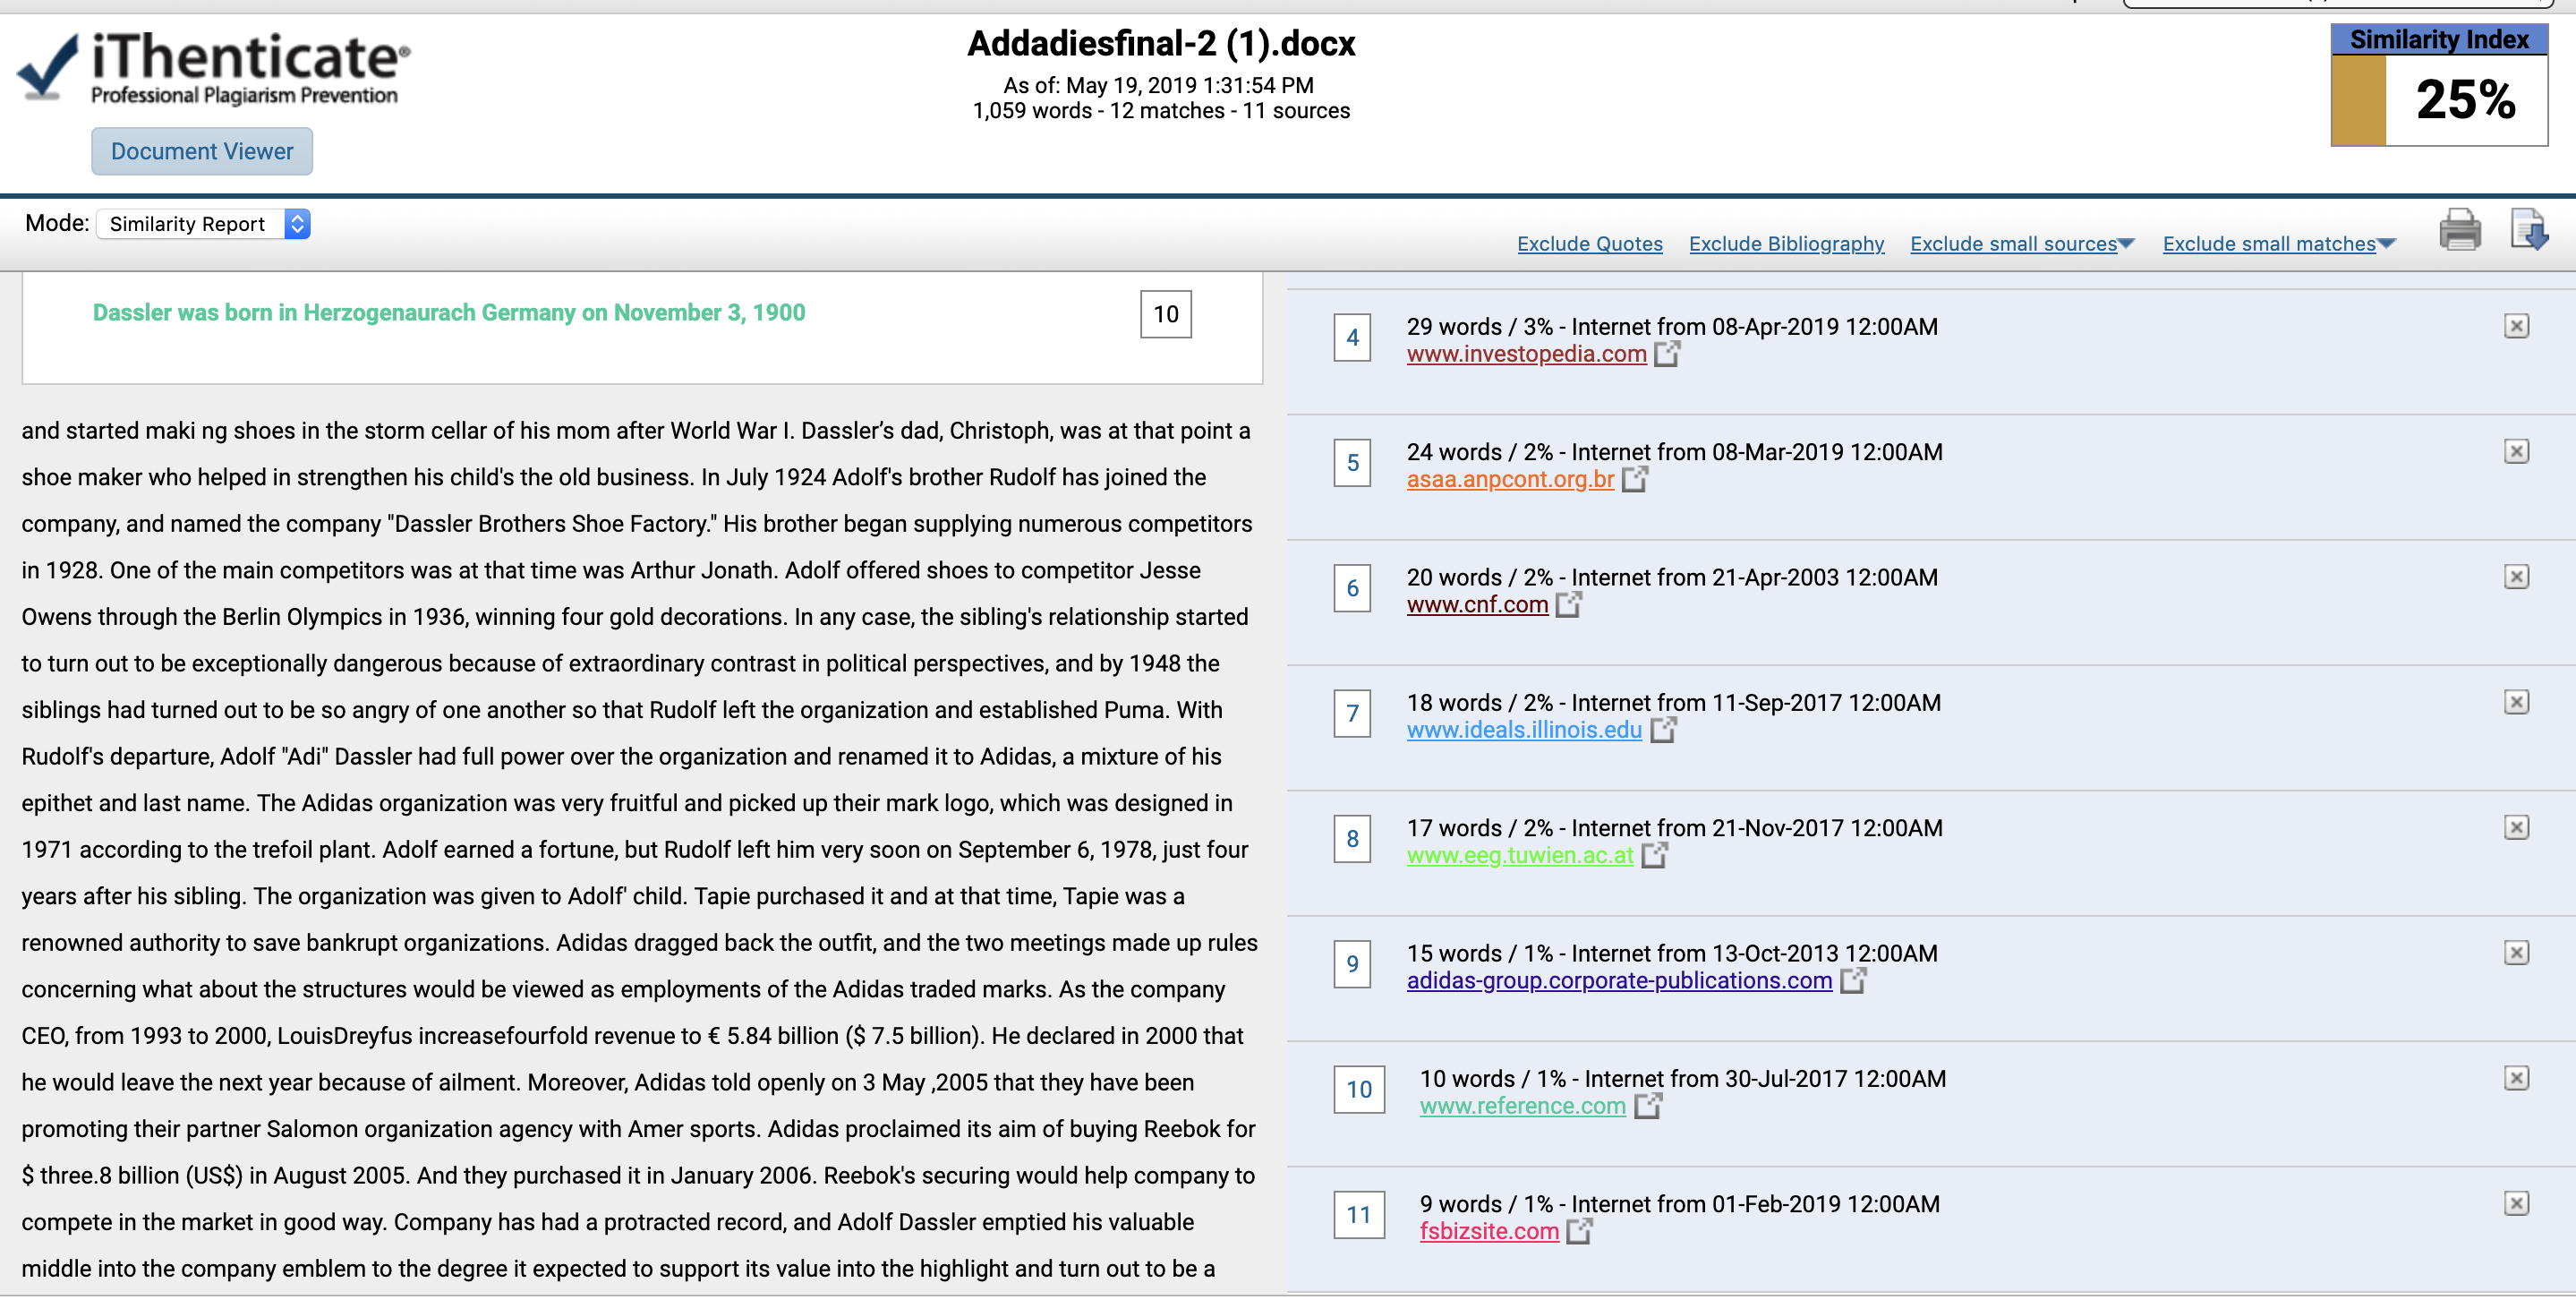Select Exclude Quotes option
This screenshot has width=2576, height=1300.
1589,244
